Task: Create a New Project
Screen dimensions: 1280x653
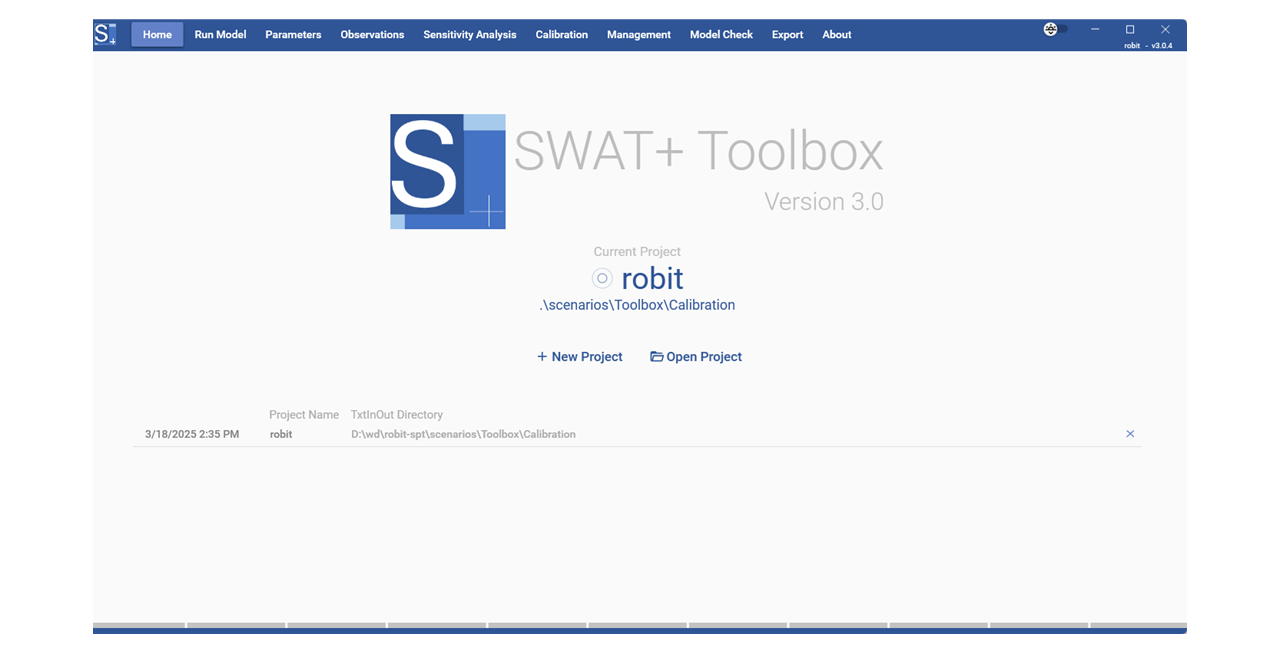Action: click(580, 357)
